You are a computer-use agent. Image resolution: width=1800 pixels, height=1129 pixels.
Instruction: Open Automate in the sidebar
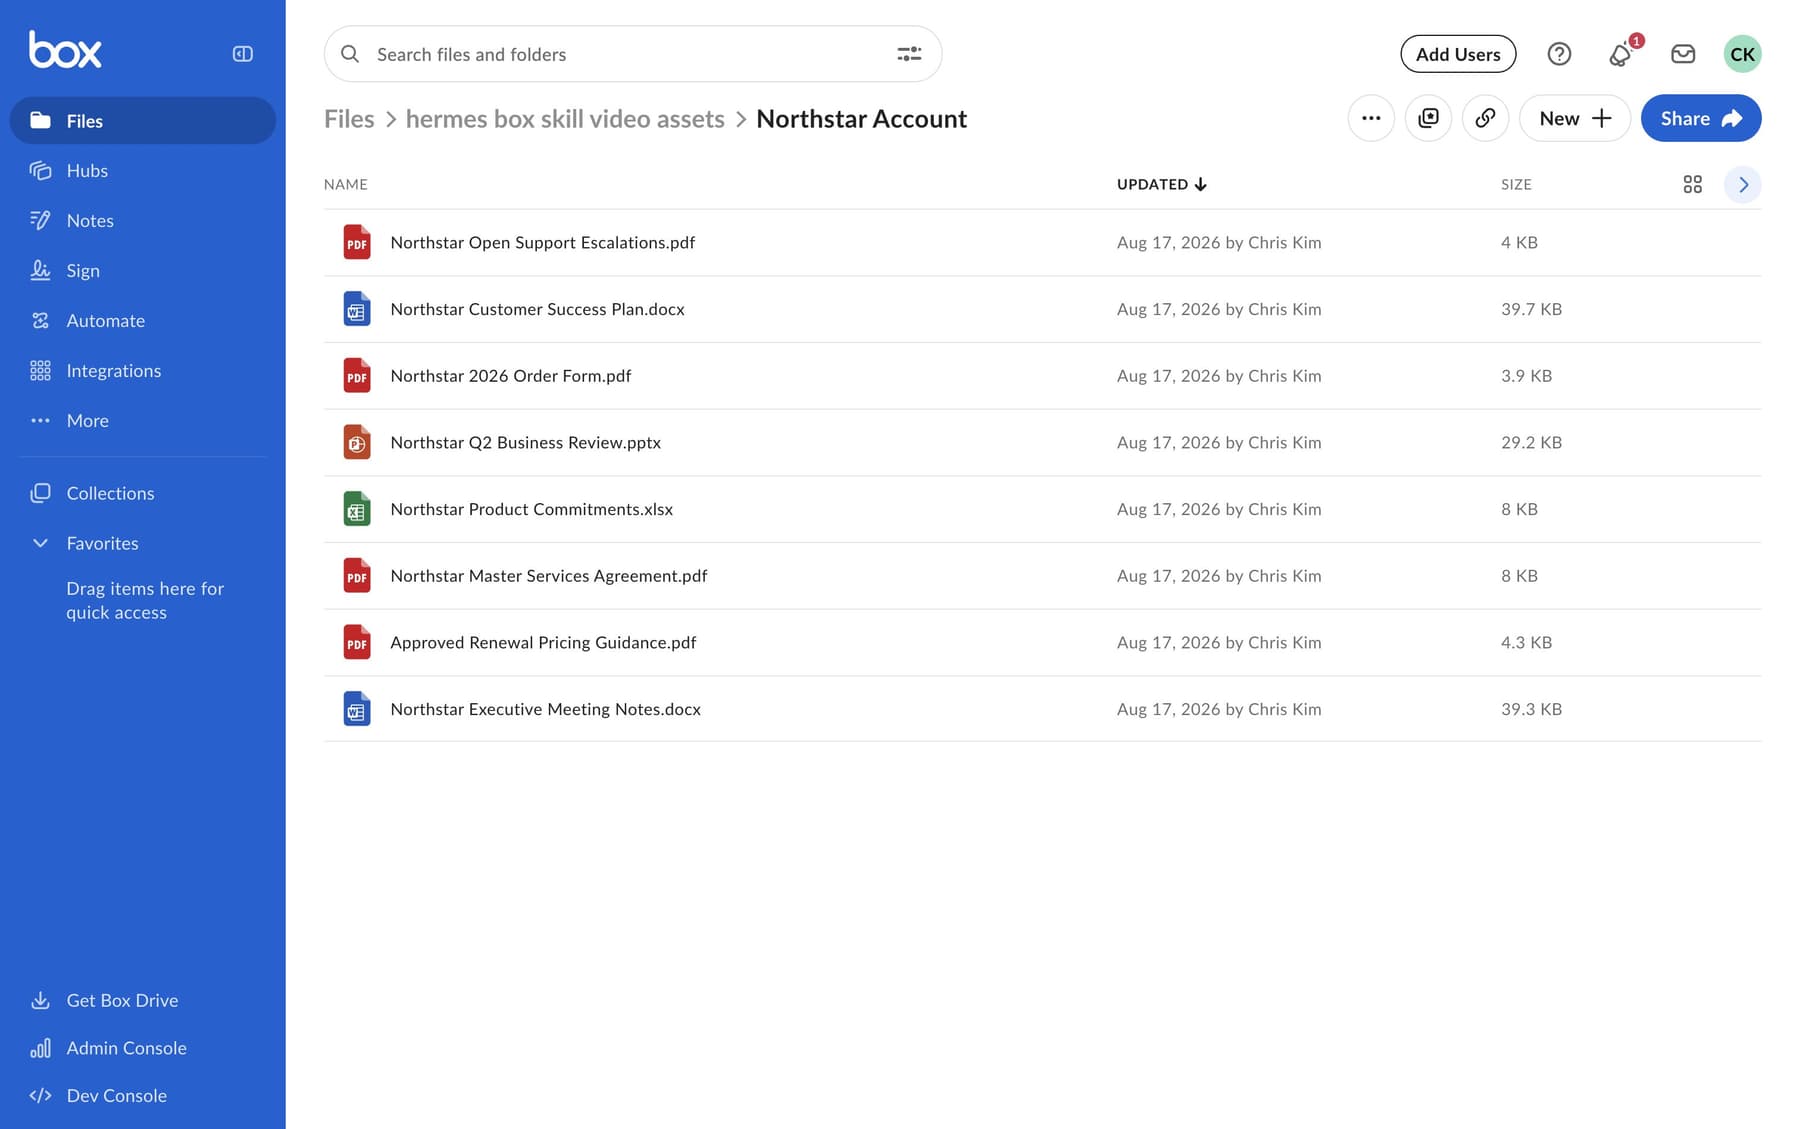tap(142, 321)
